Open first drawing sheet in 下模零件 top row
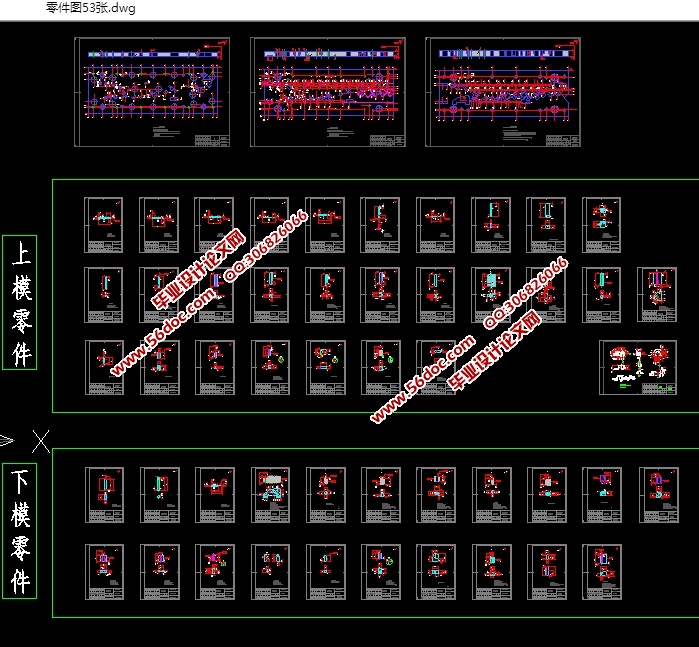Viewport: 699px width, 647px height. click(104, 495)
